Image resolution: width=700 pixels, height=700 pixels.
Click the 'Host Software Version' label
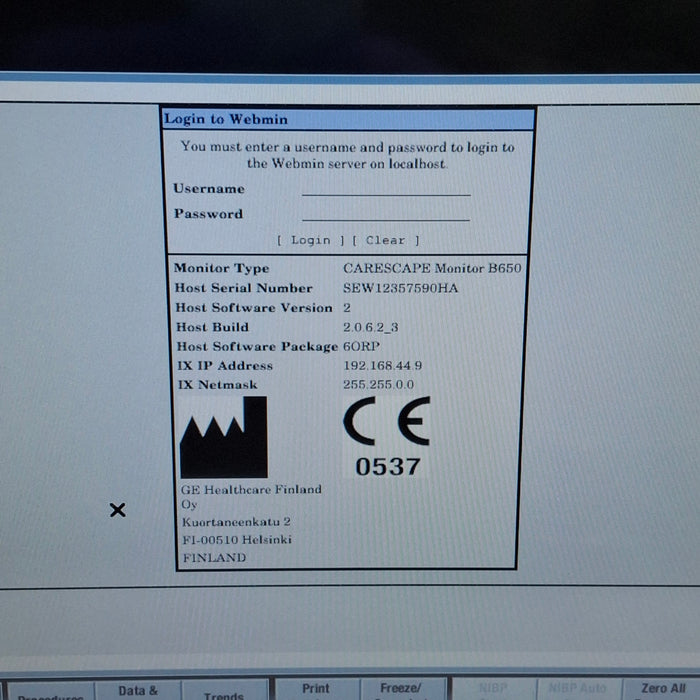(254, 308)
